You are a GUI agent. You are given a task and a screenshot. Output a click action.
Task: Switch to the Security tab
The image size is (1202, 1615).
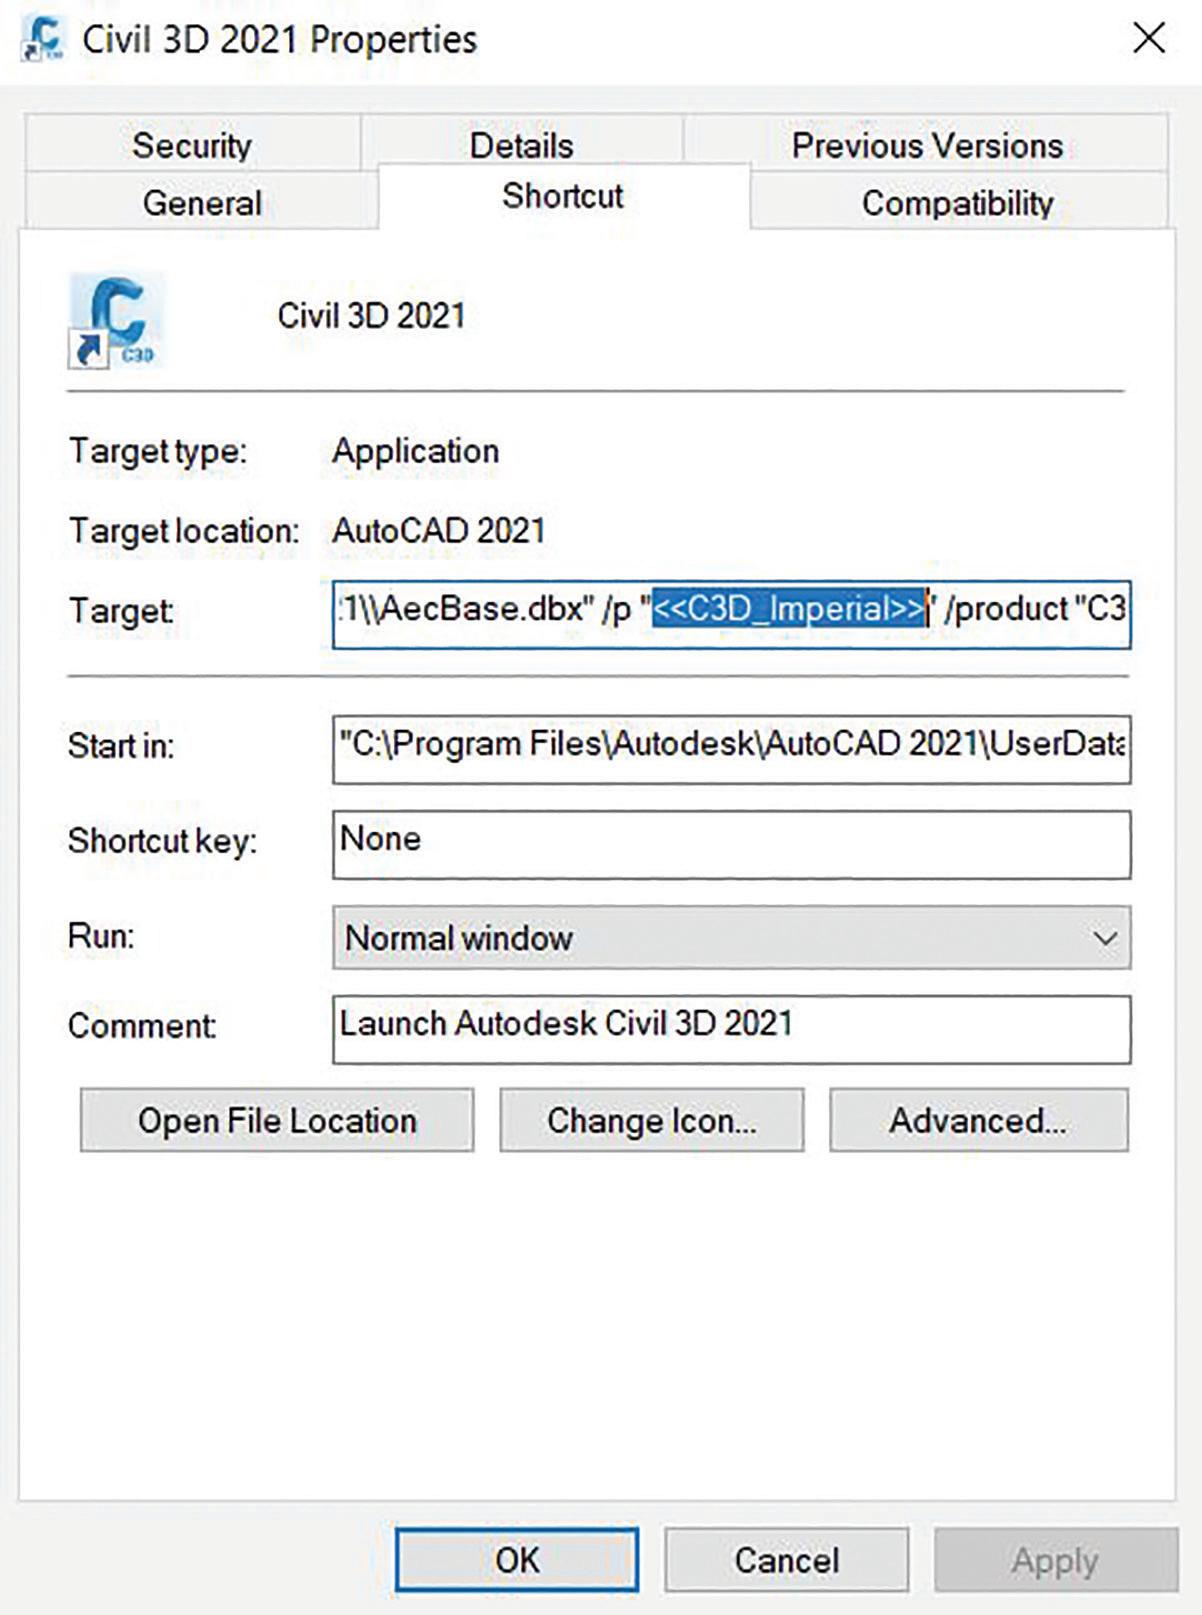tap(192, 145)
